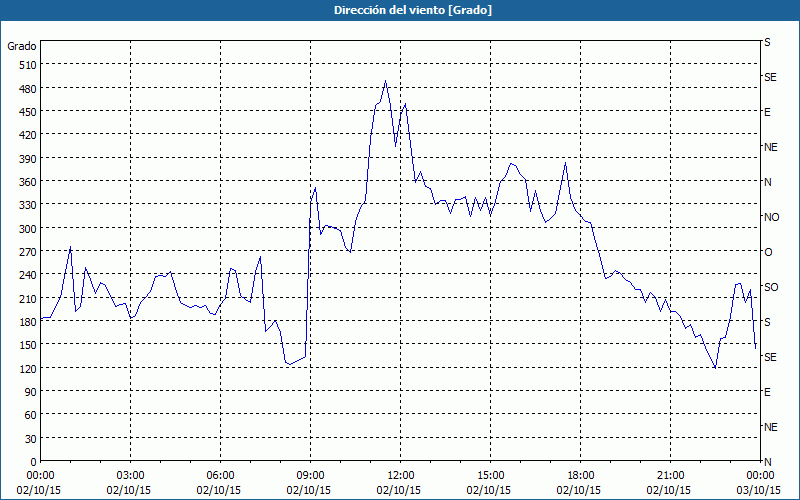Click the 02/10/15 date under 06:00

point(218,490)
